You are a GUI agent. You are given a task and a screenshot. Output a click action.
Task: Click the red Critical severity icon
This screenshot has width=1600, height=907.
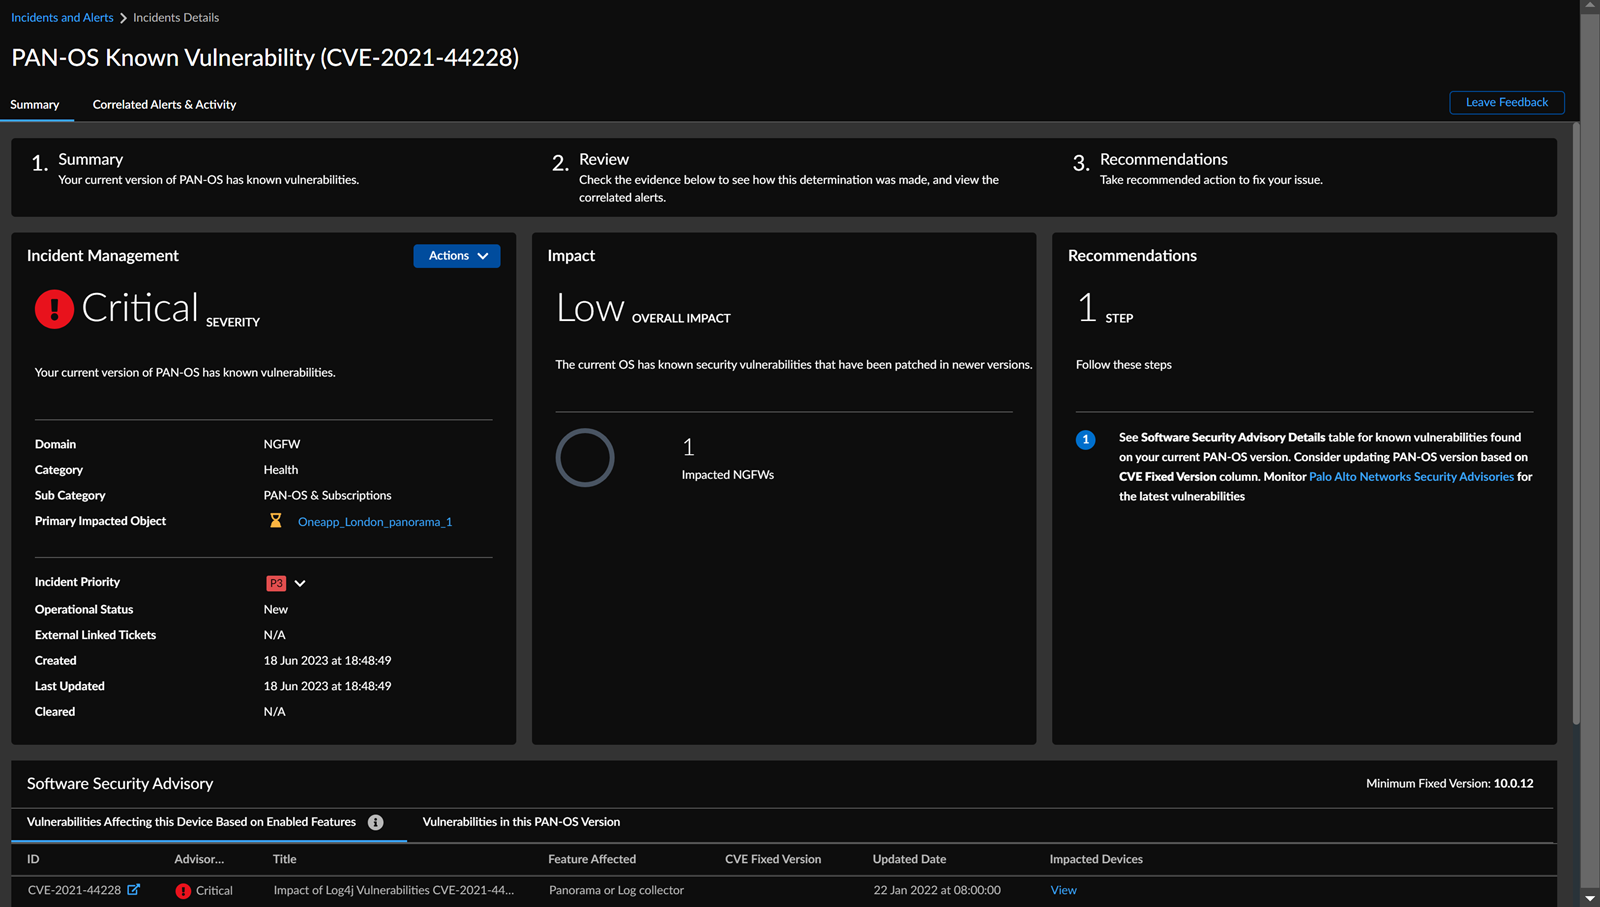pyautogui.click(x=54, y=309)
